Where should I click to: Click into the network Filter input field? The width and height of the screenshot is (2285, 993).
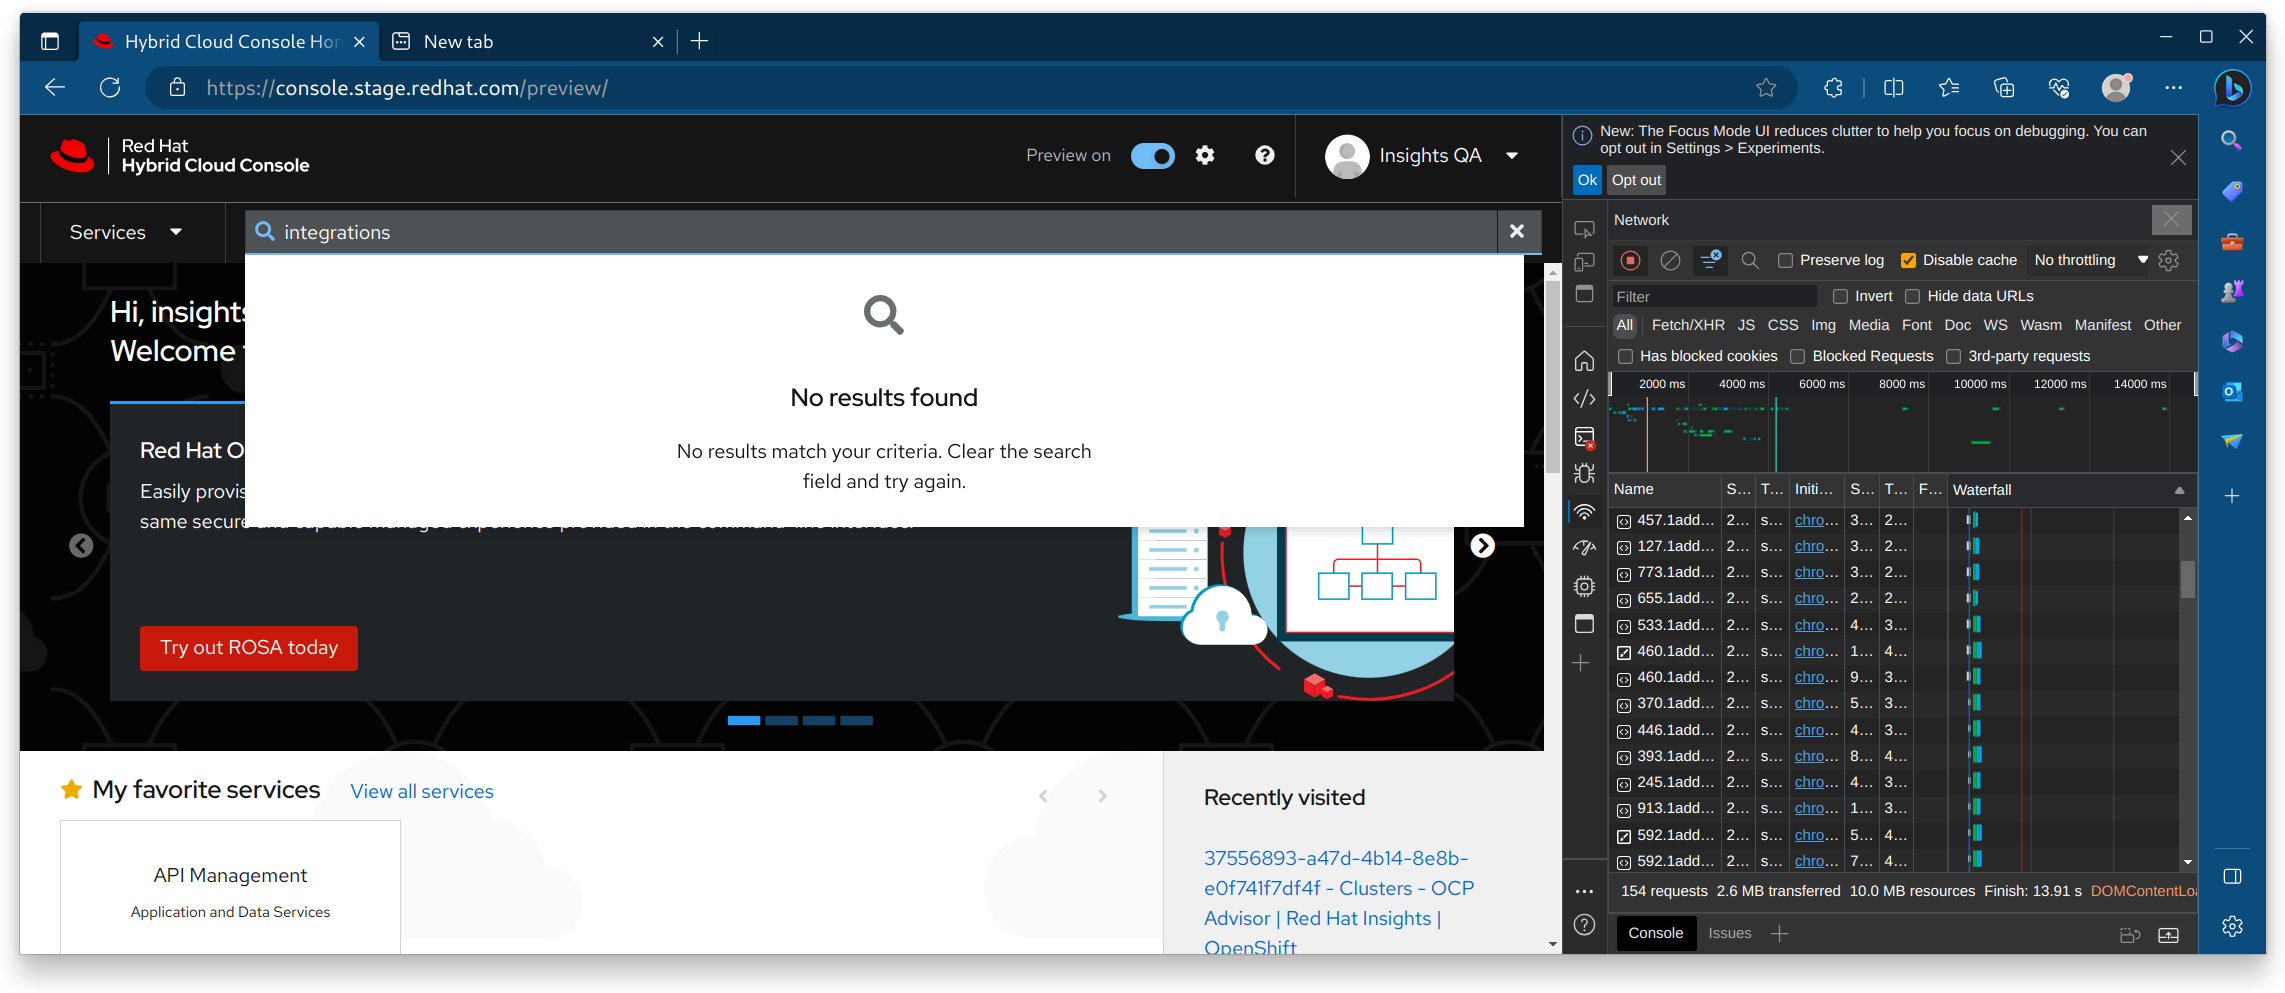point(1714,296)
